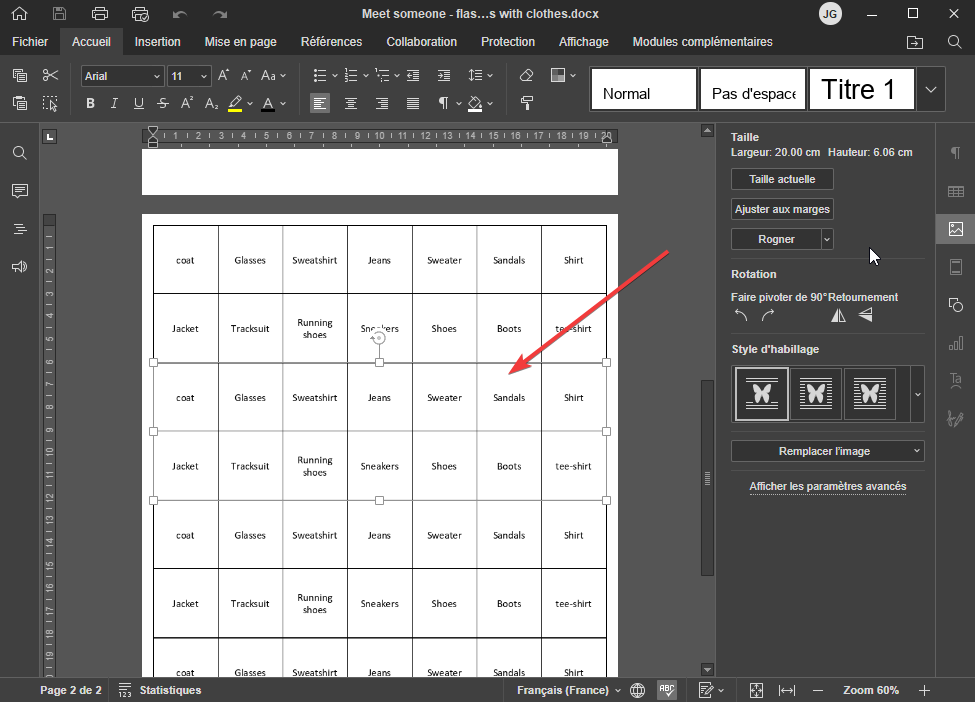
Task: Switch to the Insertion tab
Action: tap(157, 42)
